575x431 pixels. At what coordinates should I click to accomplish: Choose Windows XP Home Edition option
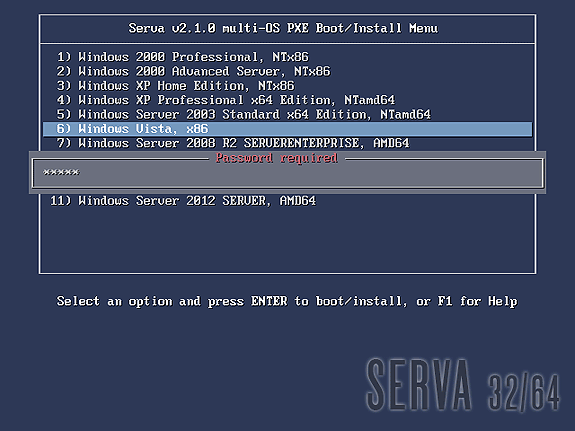[175, 85]
